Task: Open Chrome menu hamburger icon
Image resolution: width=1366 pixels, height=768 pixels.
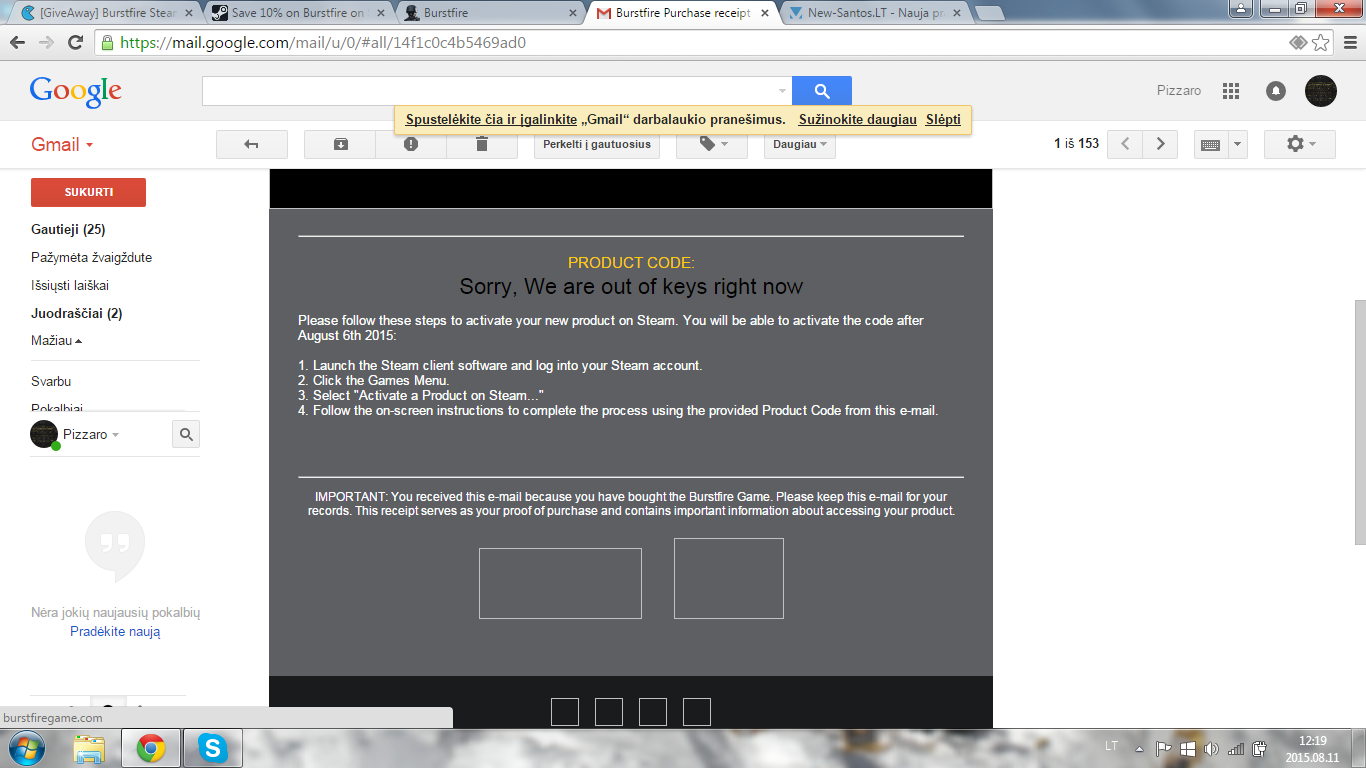Action: coord(1348,43)
